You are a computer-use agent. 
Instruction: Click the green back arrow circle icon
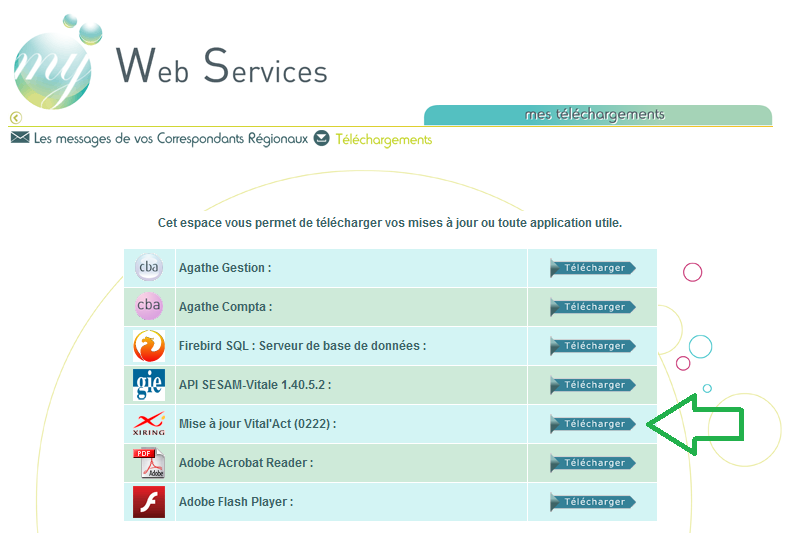pos(16,118)
